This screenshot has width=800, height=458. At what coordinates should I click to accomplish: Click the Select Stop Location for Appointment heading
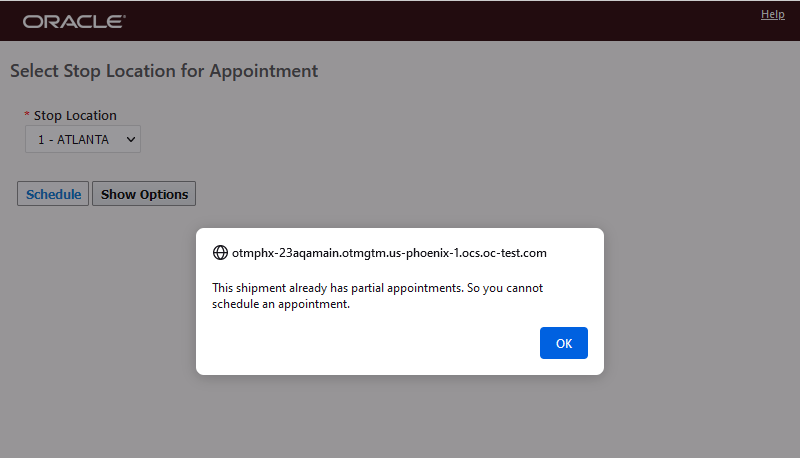click(x=164, y=71)
